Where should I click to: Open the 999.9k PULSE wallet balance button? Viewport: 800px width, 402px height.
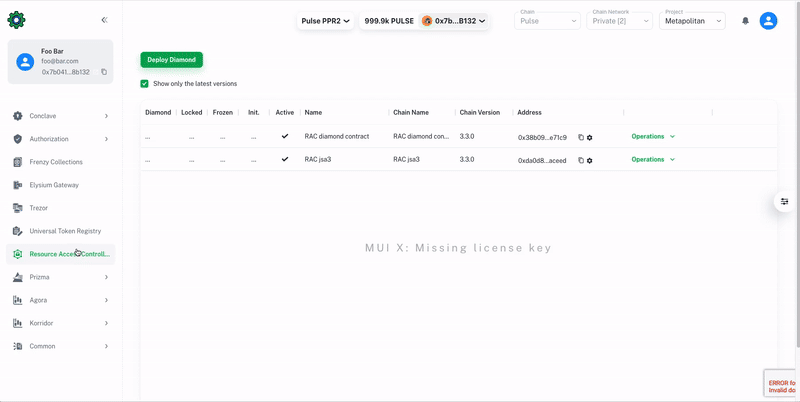click(388, 21)
